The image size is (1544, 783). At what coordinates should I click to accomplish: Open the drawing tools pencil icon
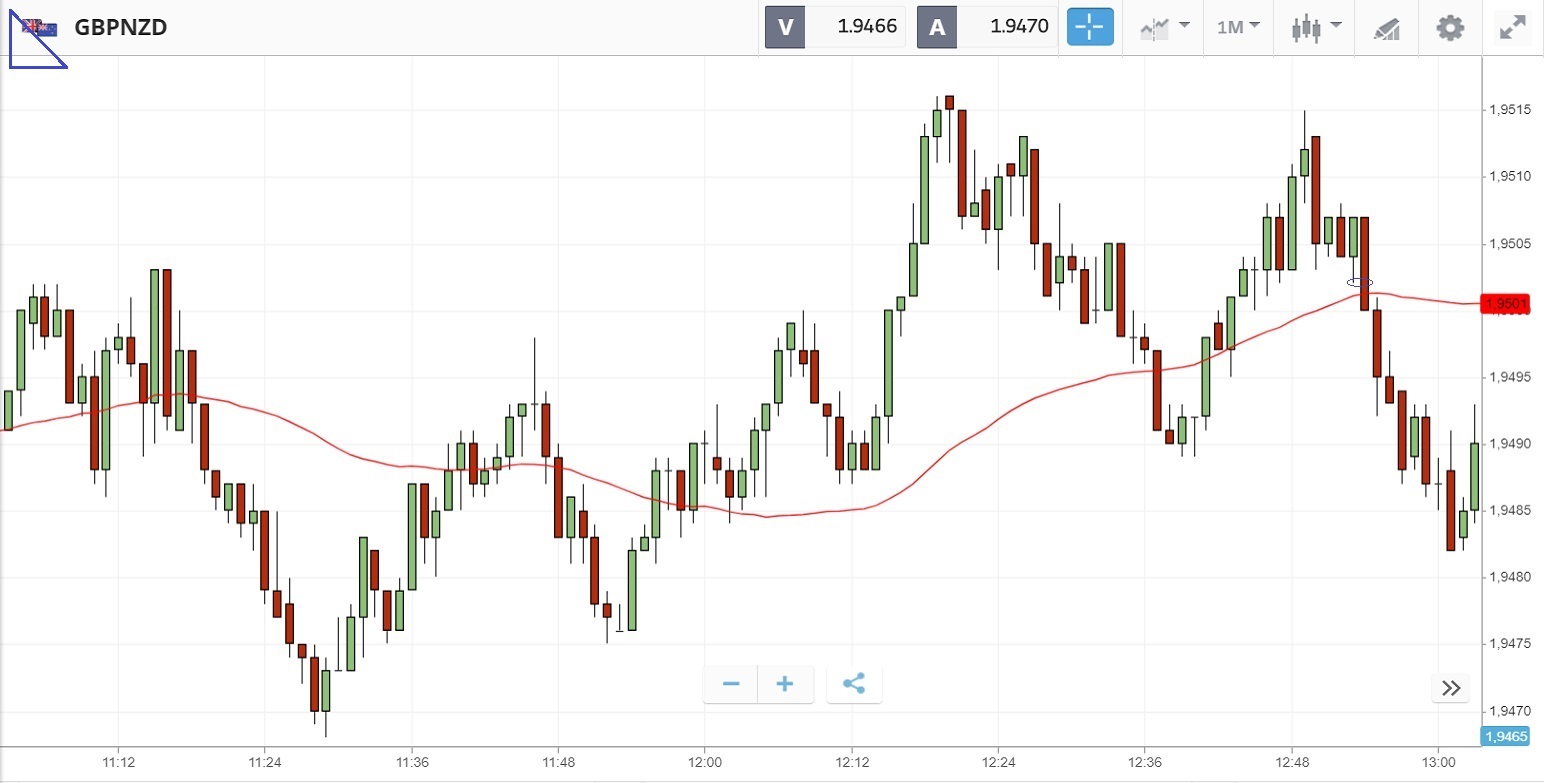point(1386,28)
